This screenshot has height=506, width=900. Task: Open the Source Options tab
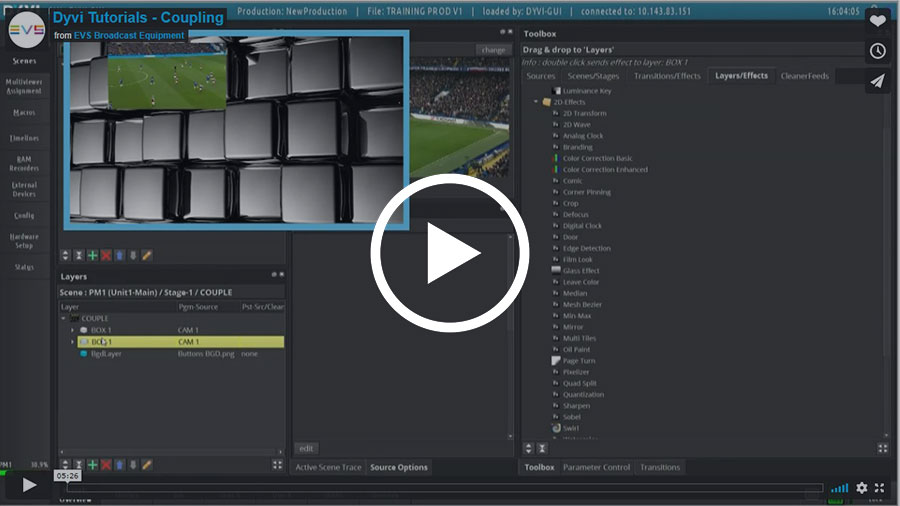(398, 467)
